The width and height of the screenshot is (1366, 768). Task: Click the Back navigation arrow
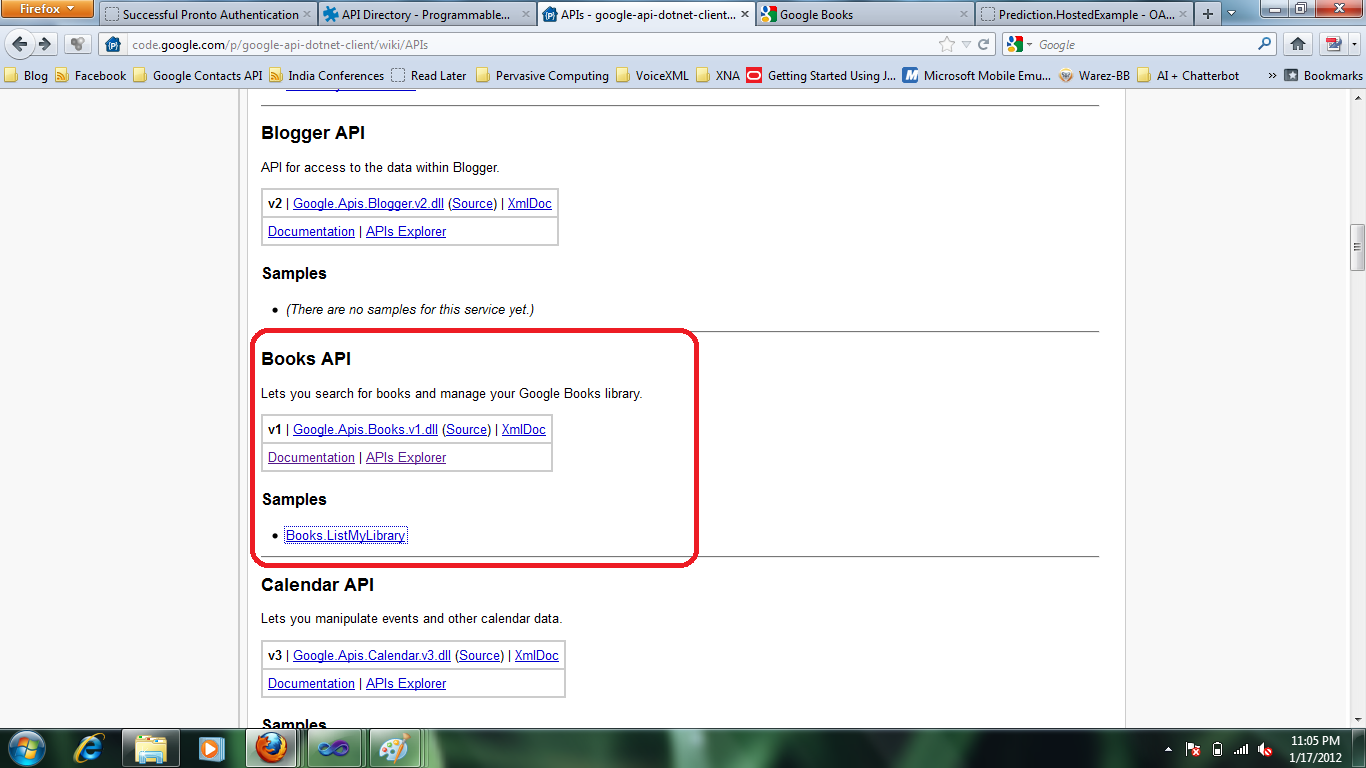(20, 44)
